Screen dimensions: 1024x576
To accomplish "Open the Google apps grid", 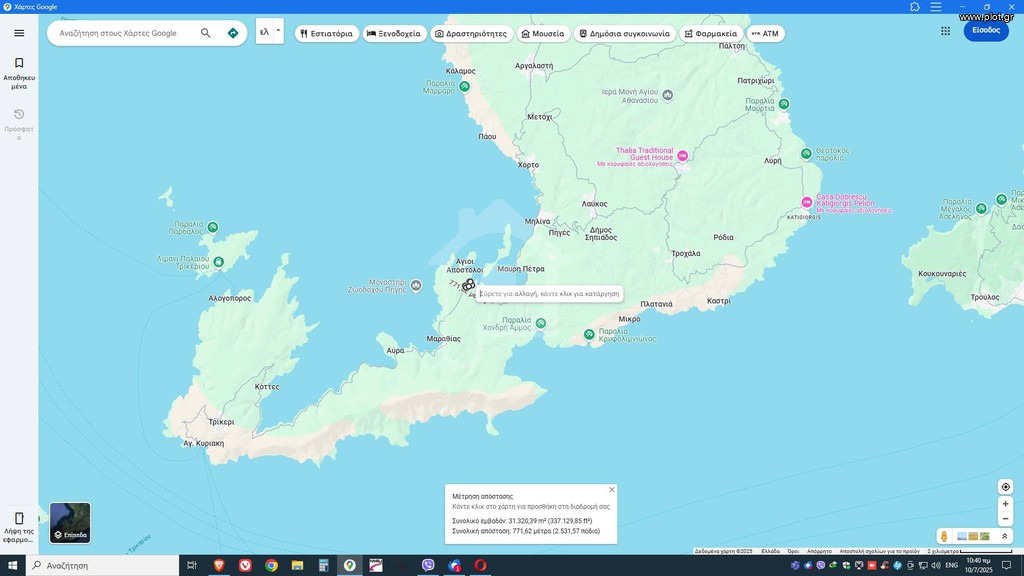I will point(945,31).
